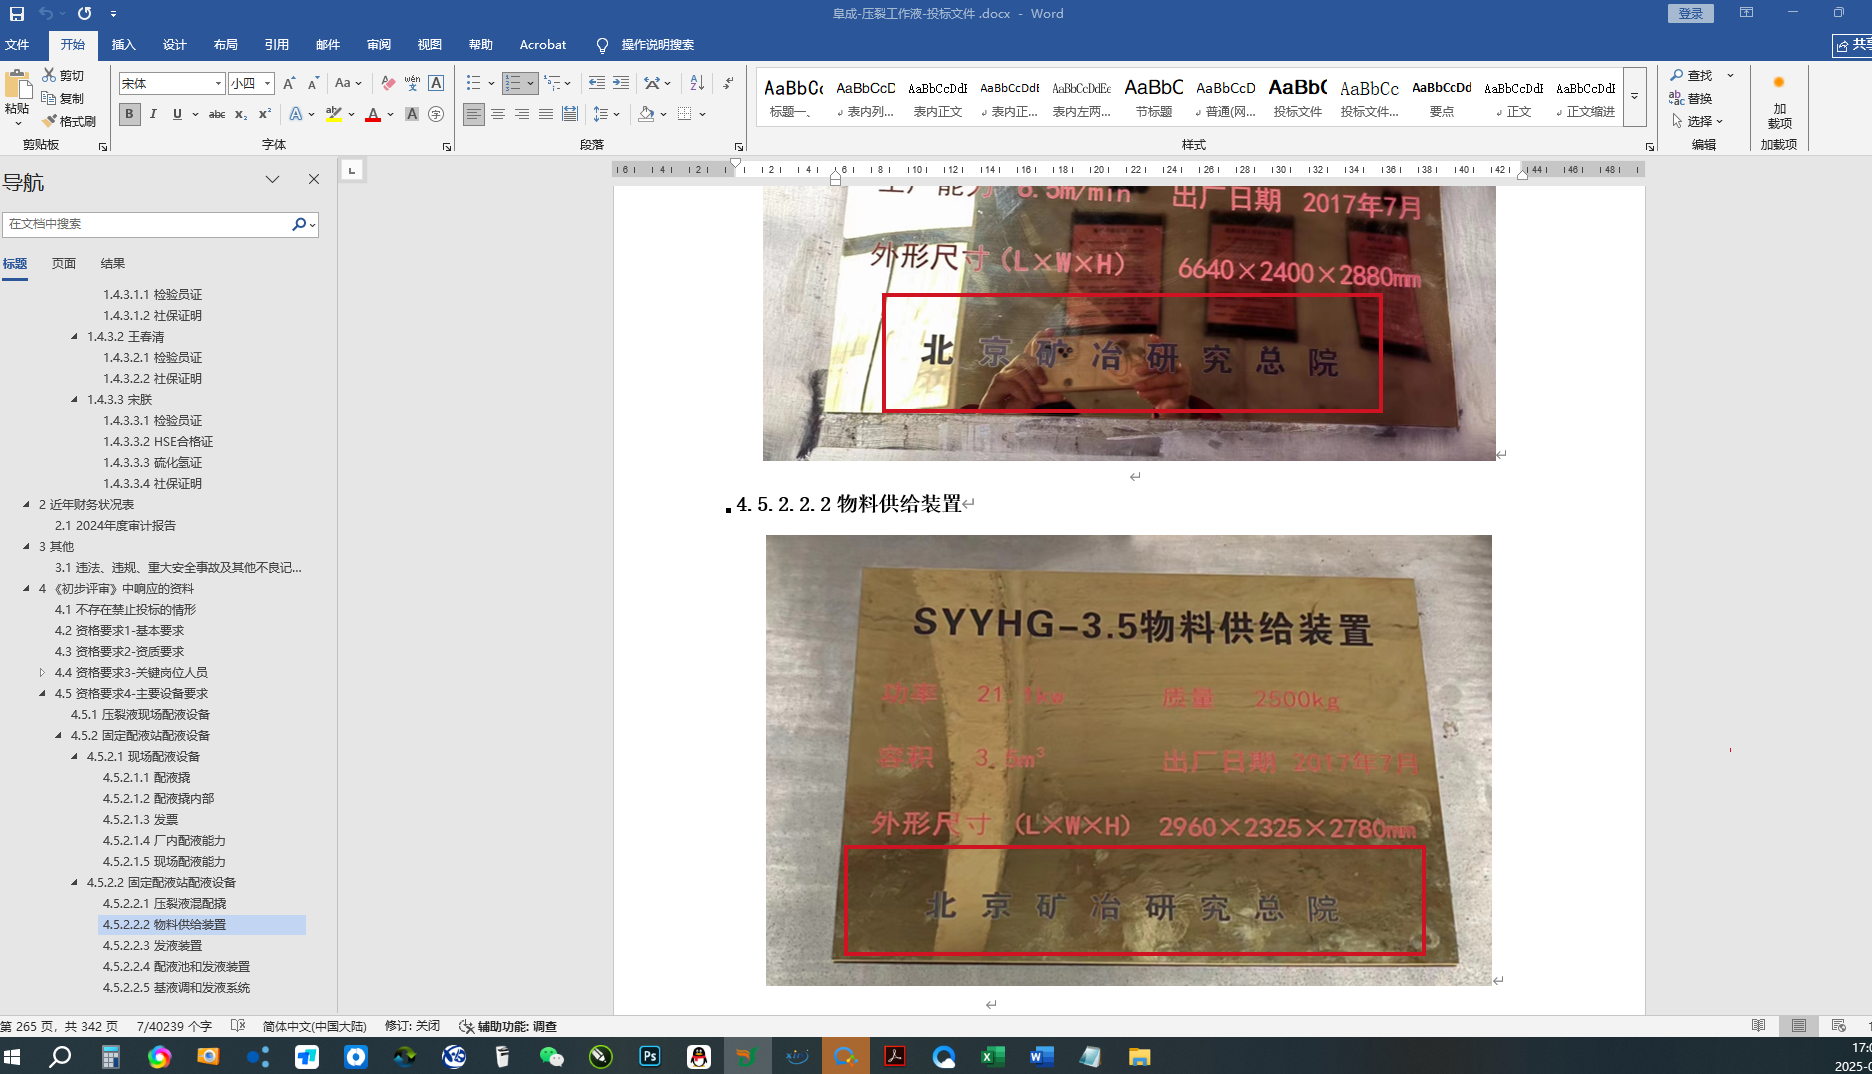Toggle show/hide paragraph marks

pyautogui.click(x=729, y=84)
